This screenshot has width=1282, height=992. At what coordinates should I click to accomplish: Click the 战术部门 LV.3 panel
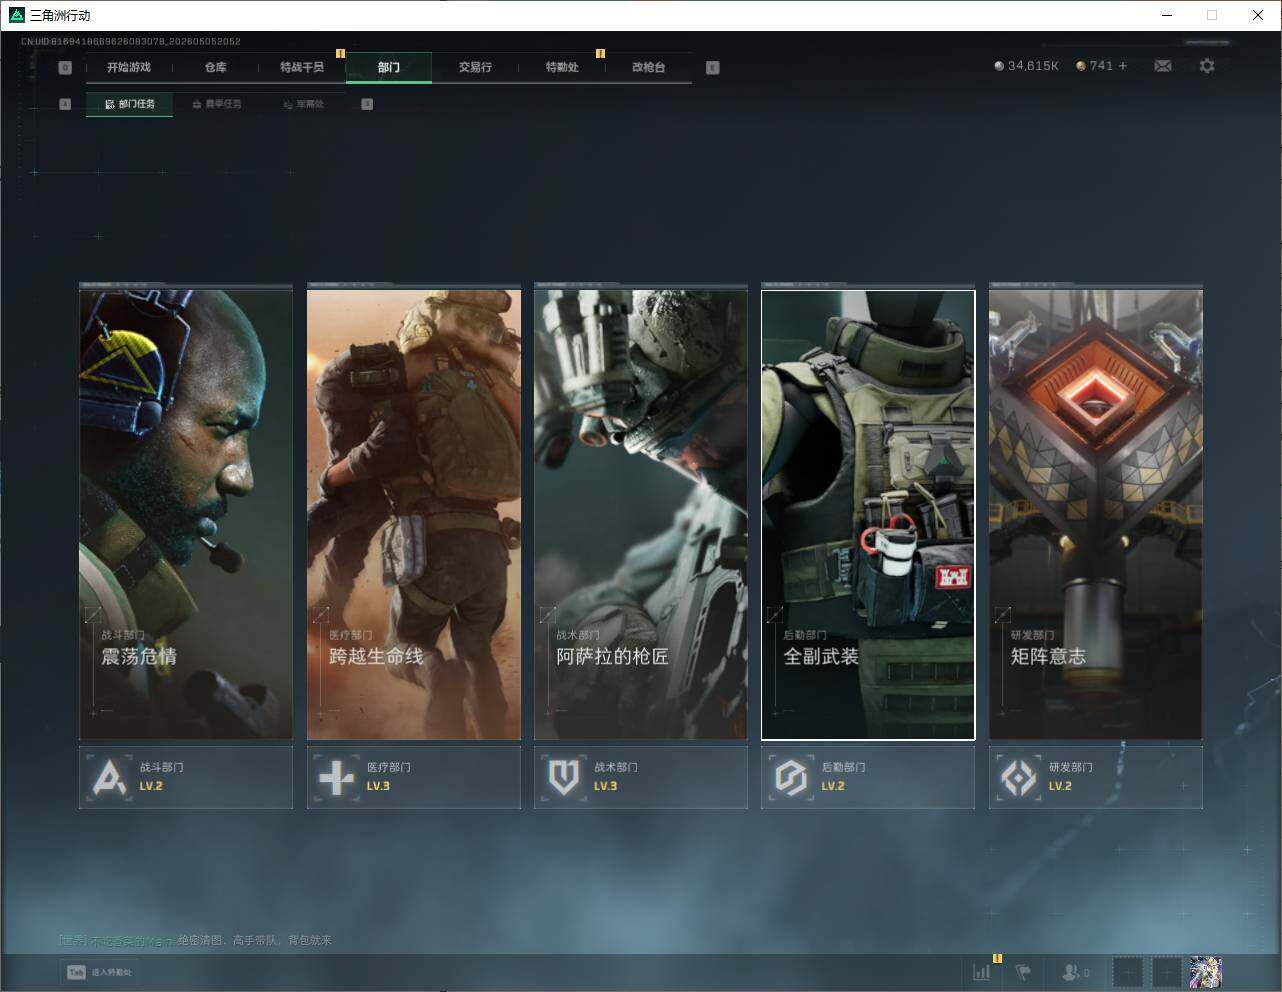tap(641, 777)
